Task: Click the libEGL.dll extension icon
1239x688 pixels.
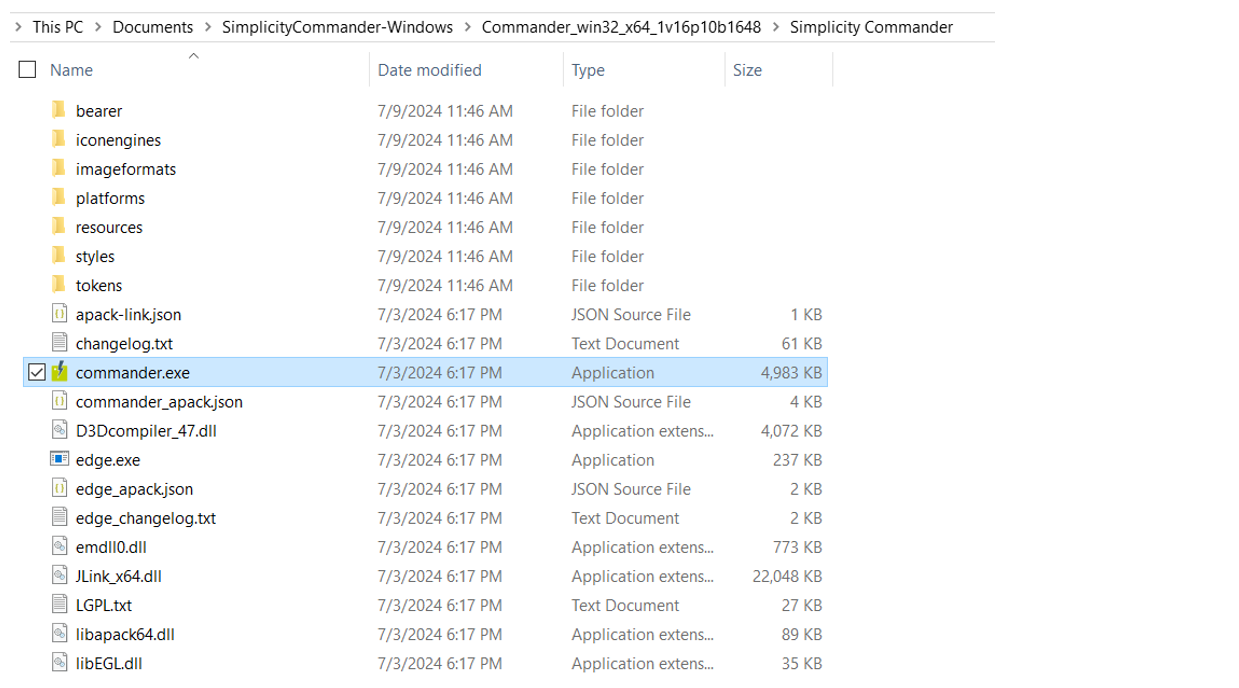Action: click(x=60, y=663)
